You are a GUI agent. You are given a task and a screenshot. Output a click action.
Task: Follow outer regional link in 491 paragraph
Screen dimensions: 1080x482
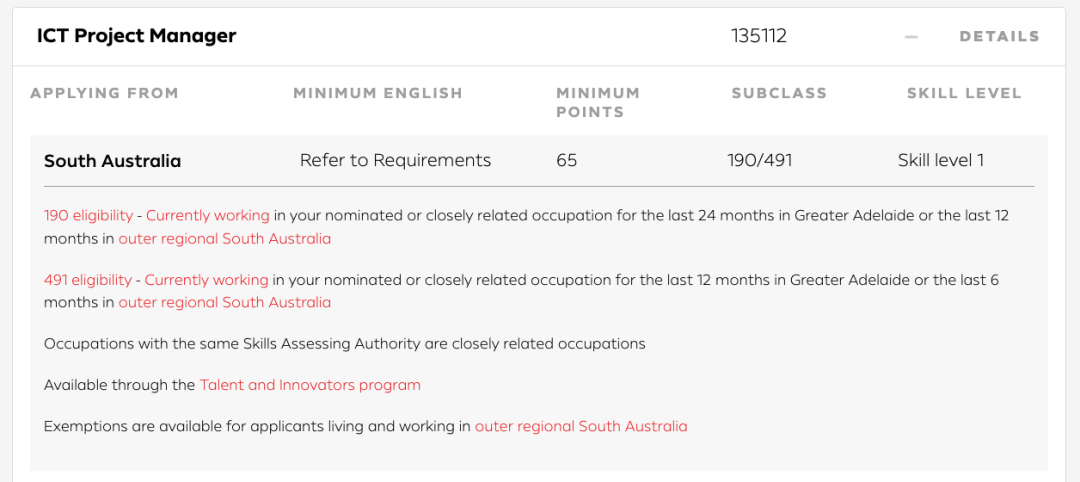pyautogui.click(x=225, y=302)
